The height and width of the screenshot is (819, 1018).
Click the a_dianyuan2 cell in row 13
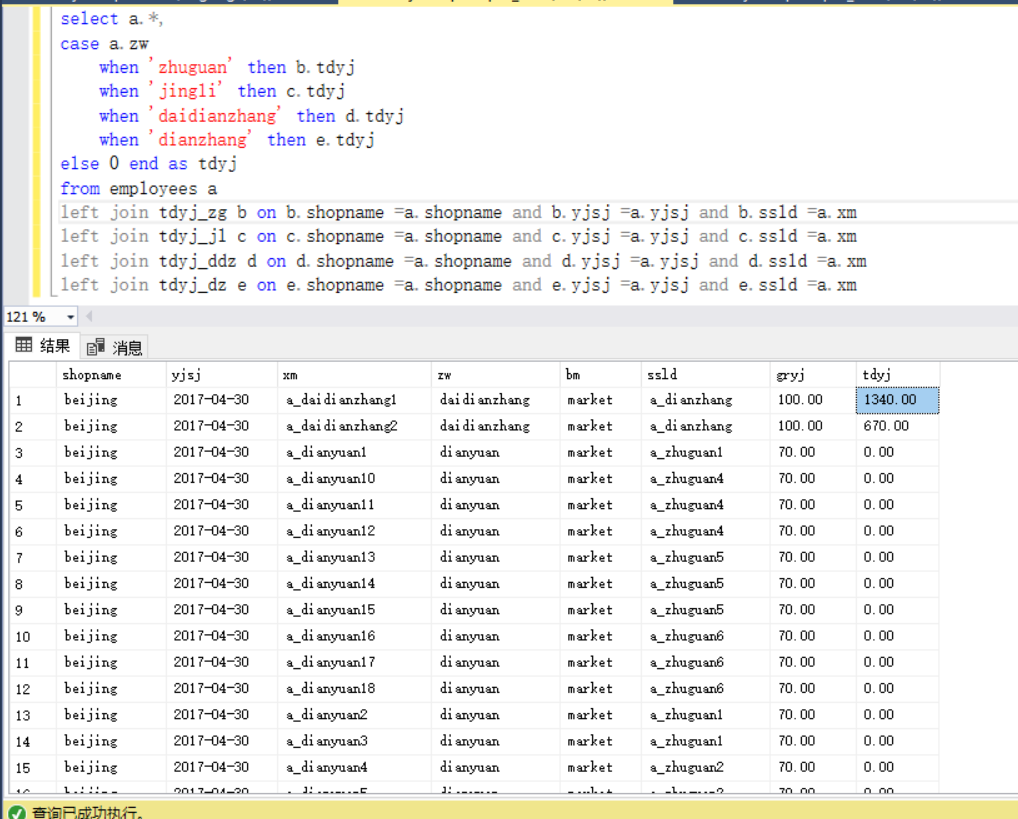354,715
